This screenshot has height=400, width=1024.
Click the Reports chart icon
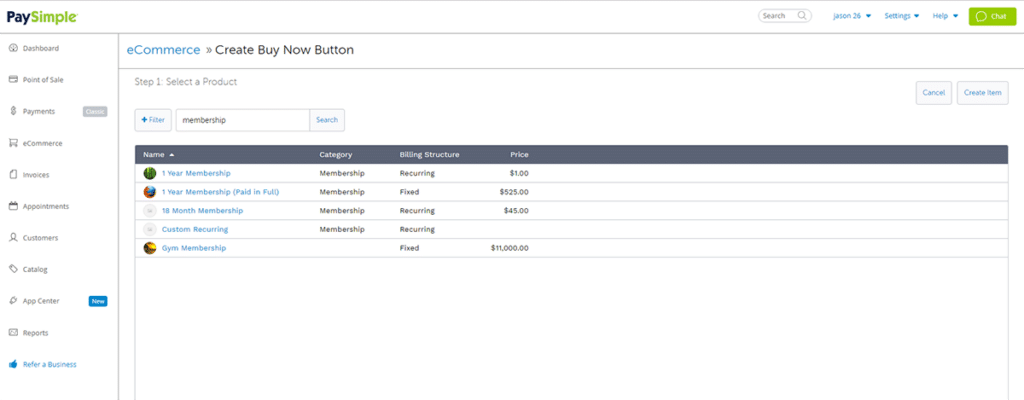tap(13, 333)
